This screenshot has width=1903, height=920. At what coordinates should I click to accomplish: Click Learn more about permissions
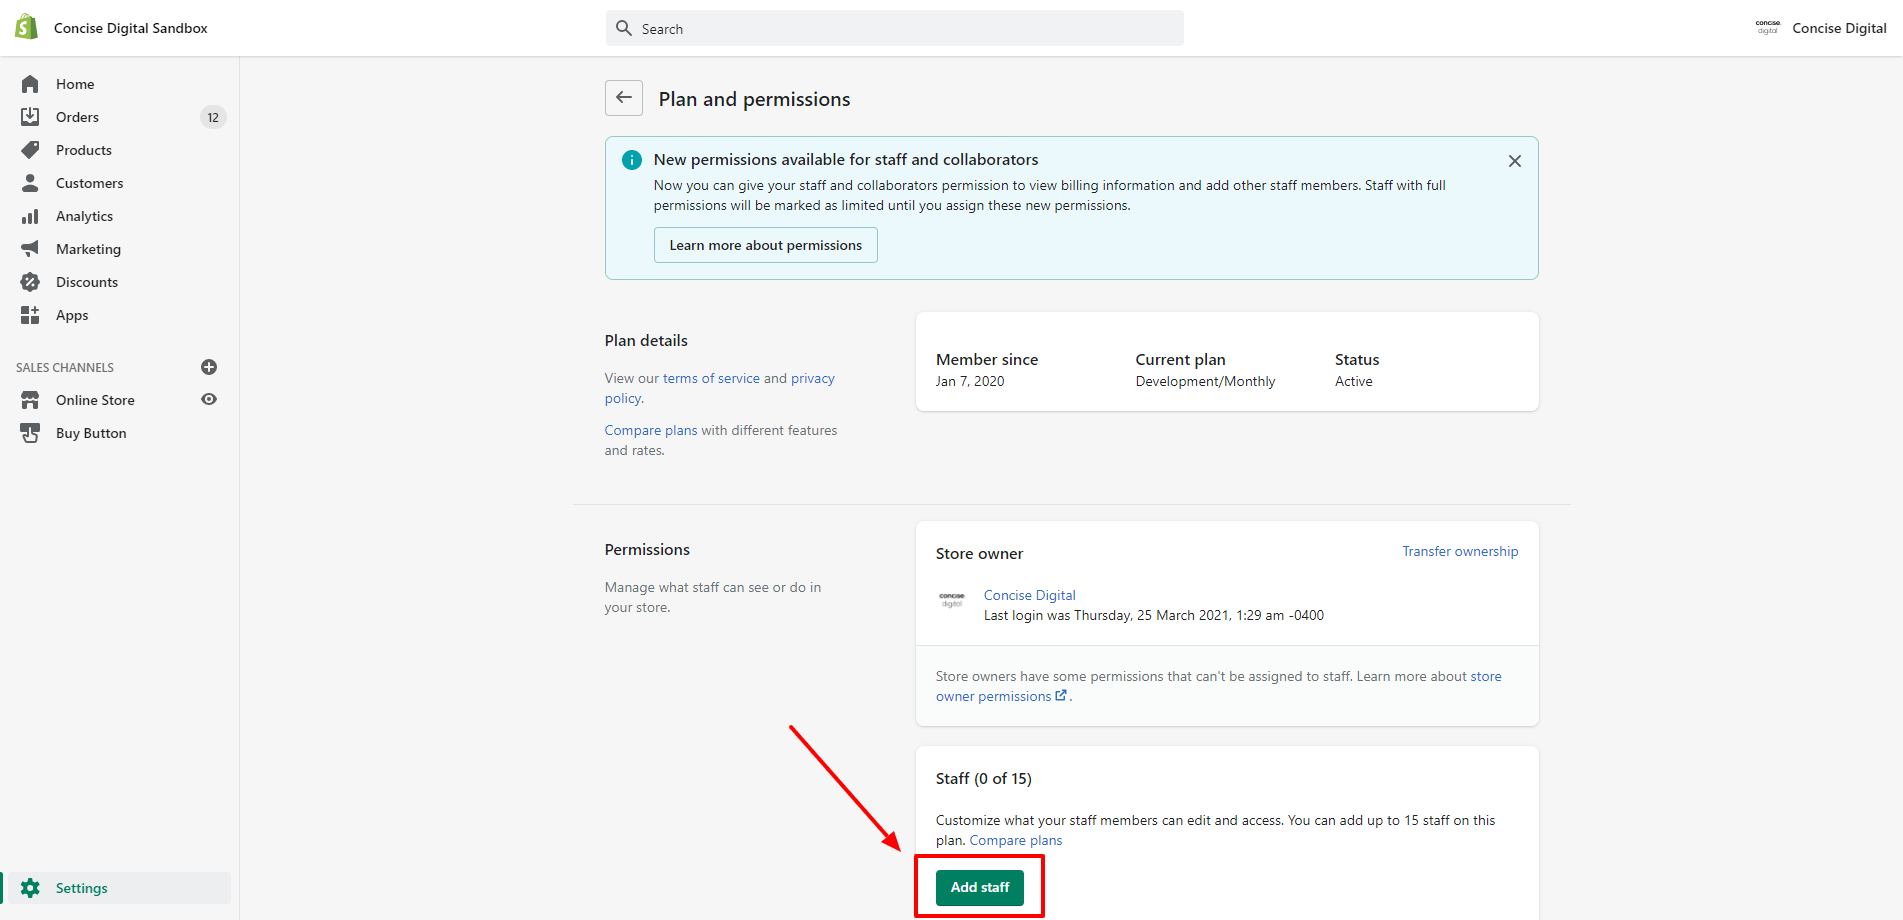[765, 244]
